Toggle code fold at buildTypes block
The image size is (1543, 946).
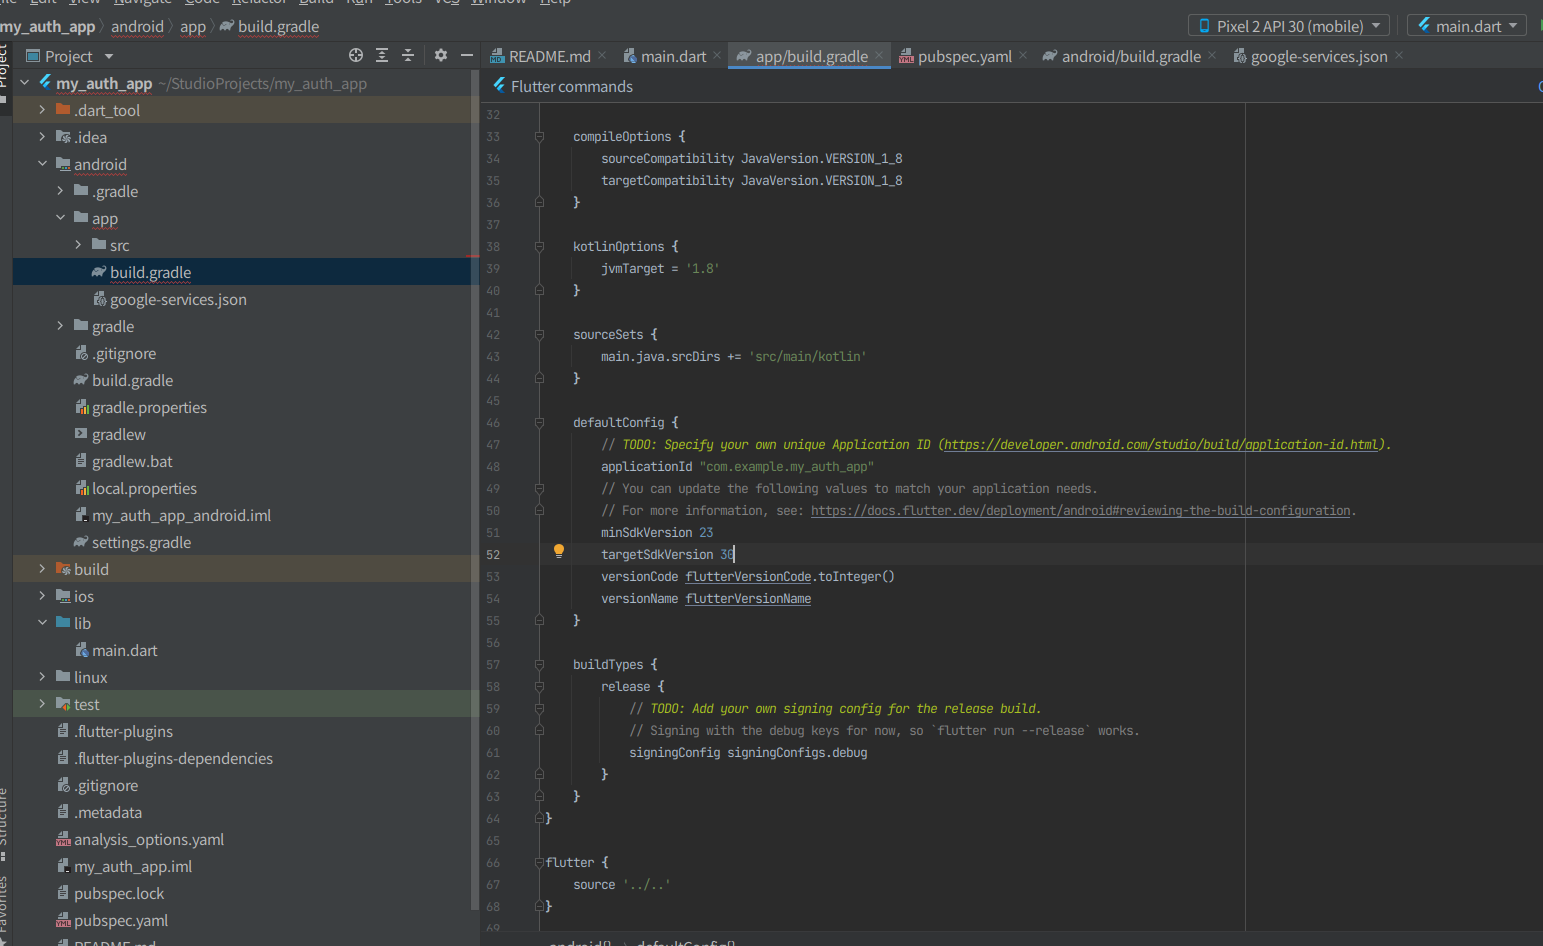click(x=539, y=665)
